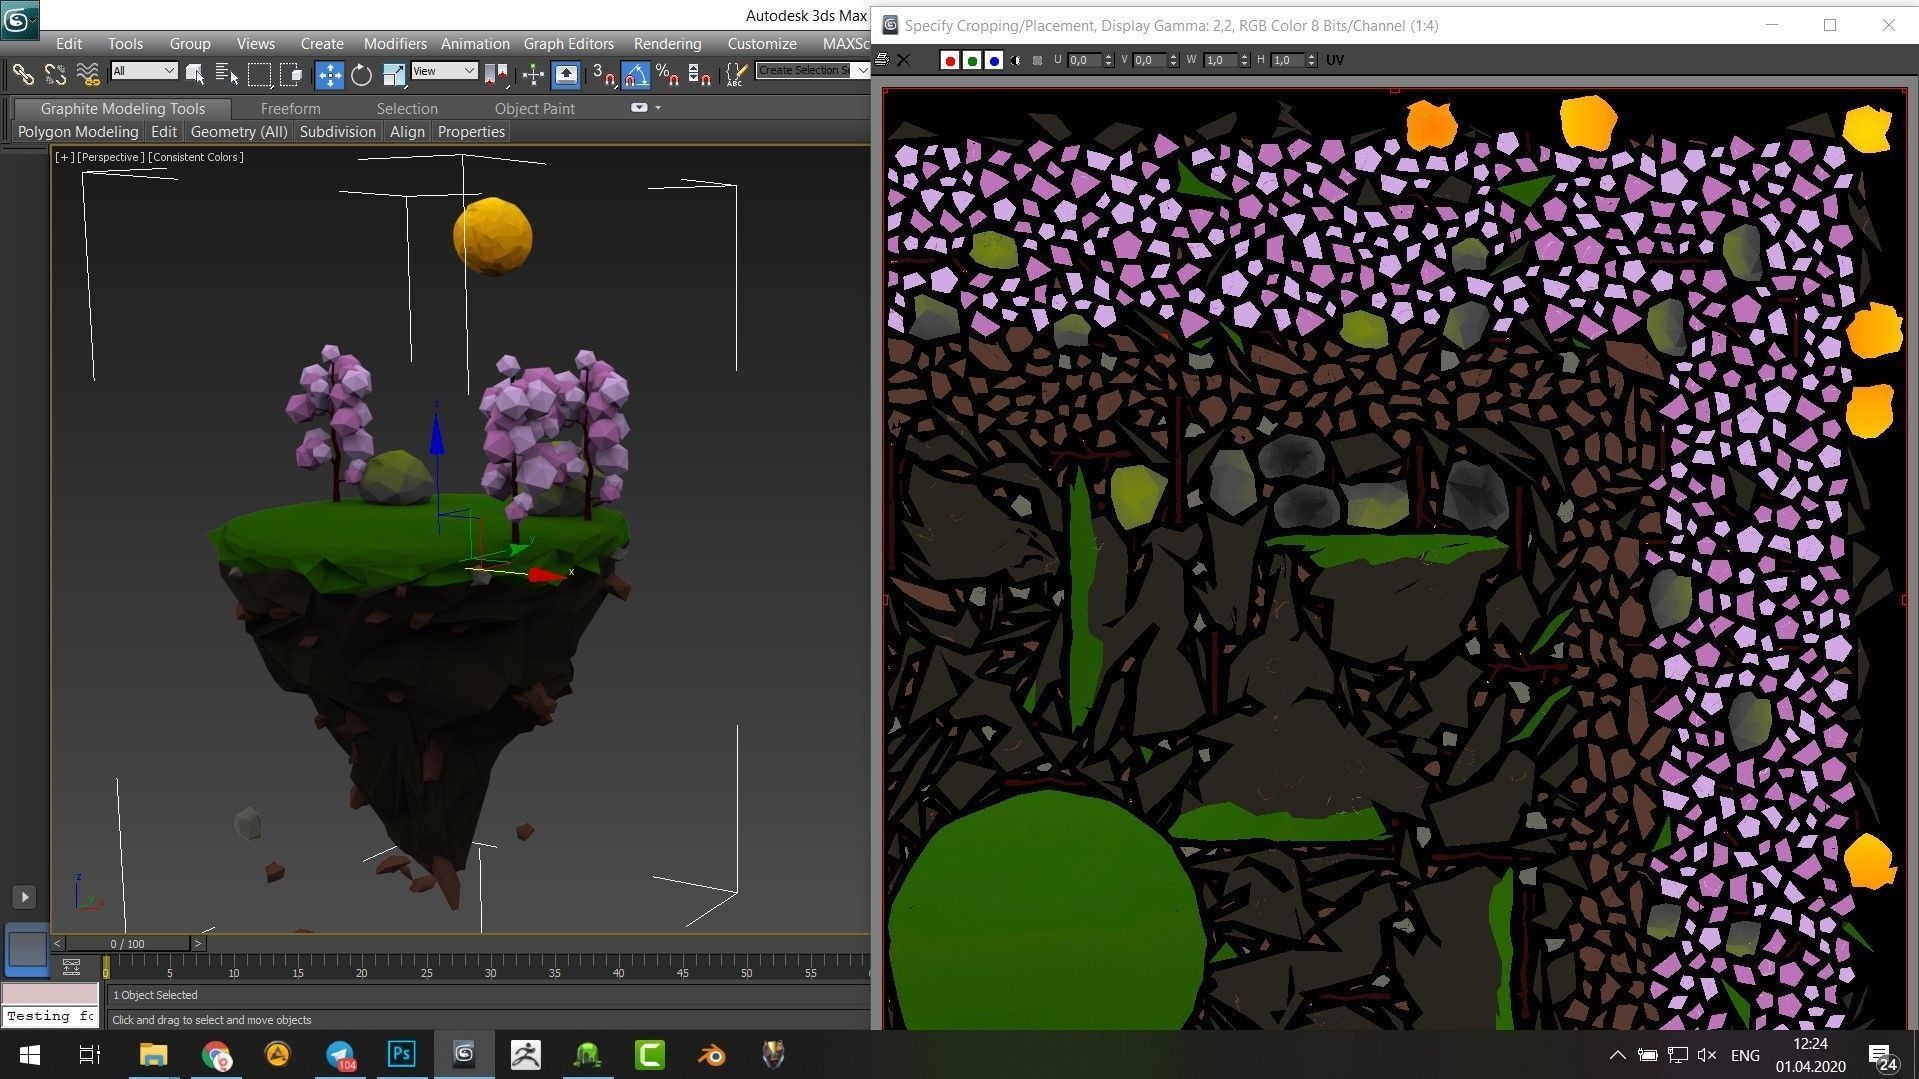This screenshot has width=1919, height=1079.
Task: Open the Create menu
Action: [322, 43]
